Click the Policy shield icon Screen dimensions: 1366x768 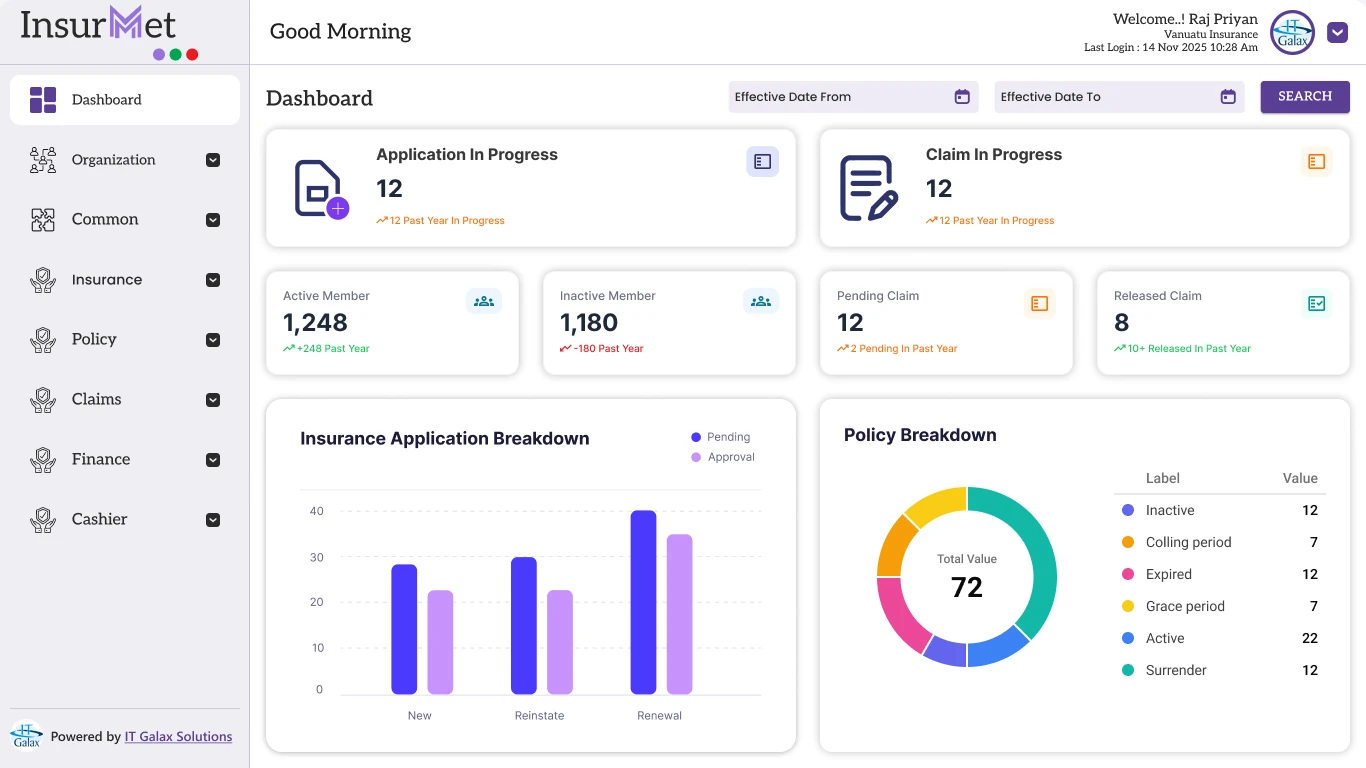[43, 340]
